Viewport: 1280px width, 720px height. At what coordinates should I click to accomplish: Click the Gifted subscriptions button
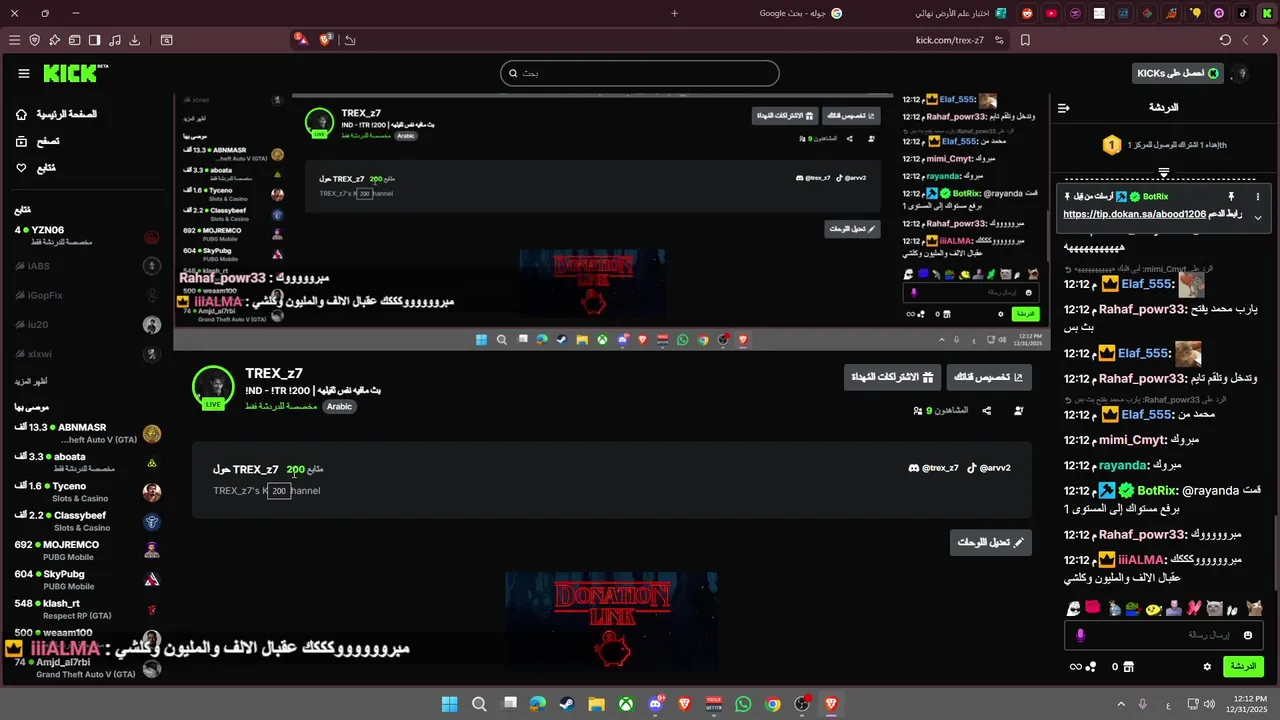(x=892, y=377)
